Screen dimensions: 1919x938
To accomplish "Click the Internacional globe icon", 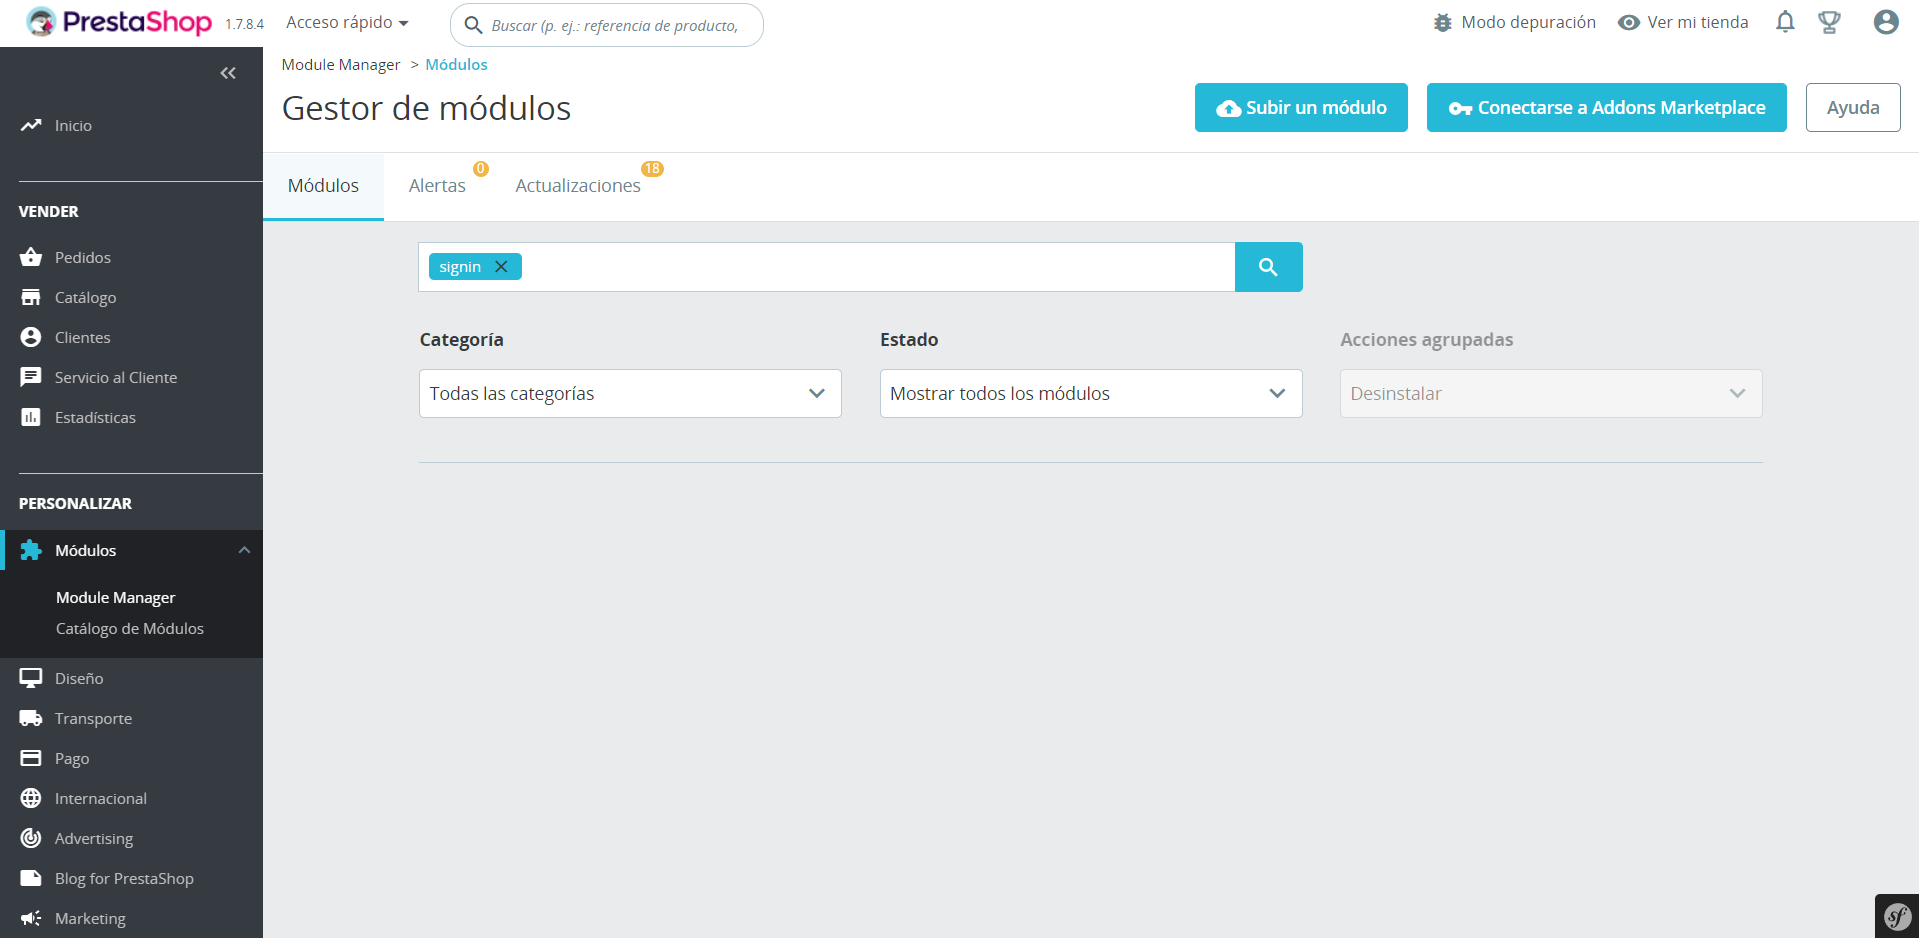I will pyautogui.click(x=31, y=798).
